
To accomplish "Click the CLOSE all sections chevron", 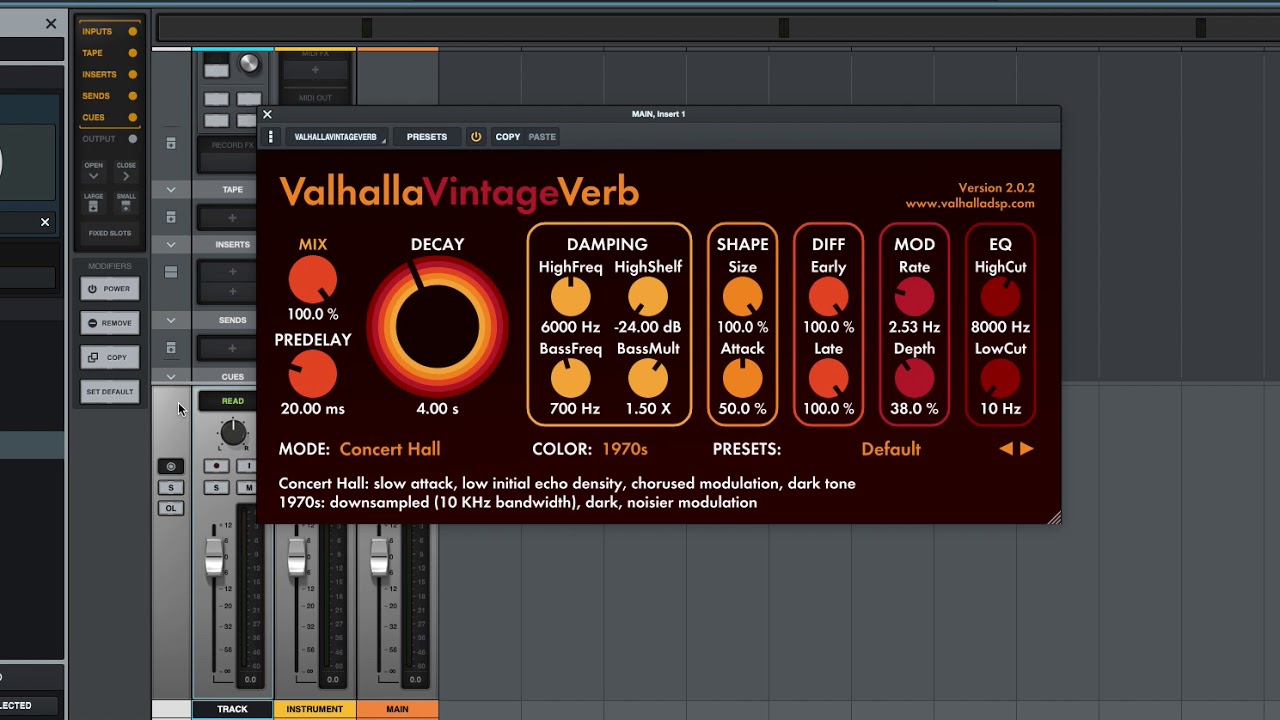I will coord(126,176).
